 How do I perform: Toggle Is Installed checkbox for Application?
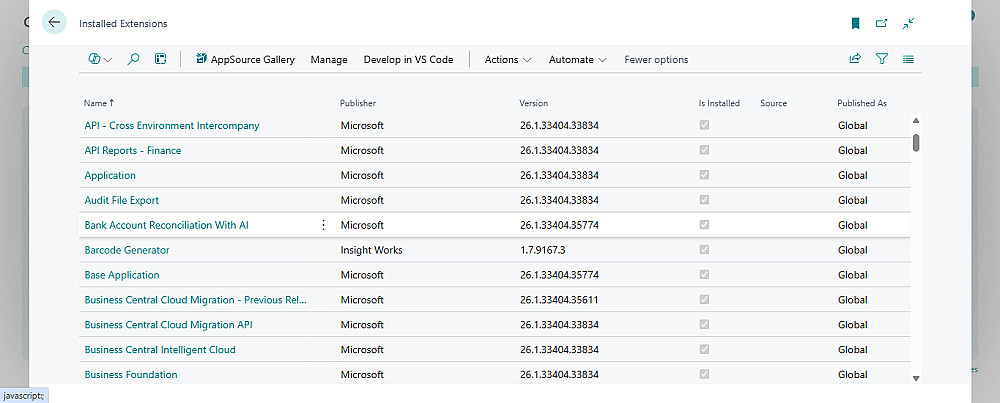pyautogui.click(x=705, y=175)
